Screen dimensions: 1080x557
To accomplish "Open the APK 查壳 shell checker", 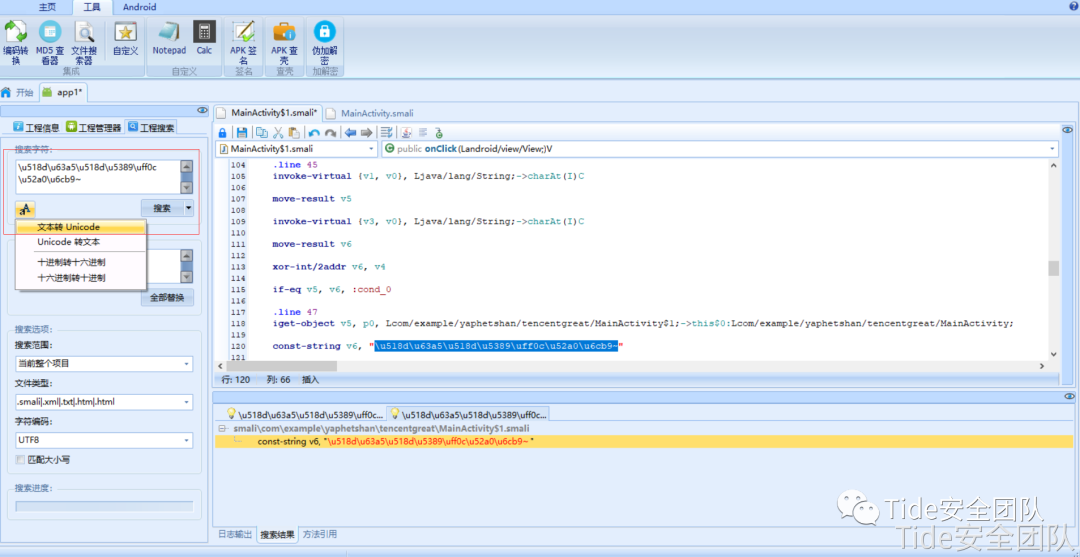I will coord(284,43).
